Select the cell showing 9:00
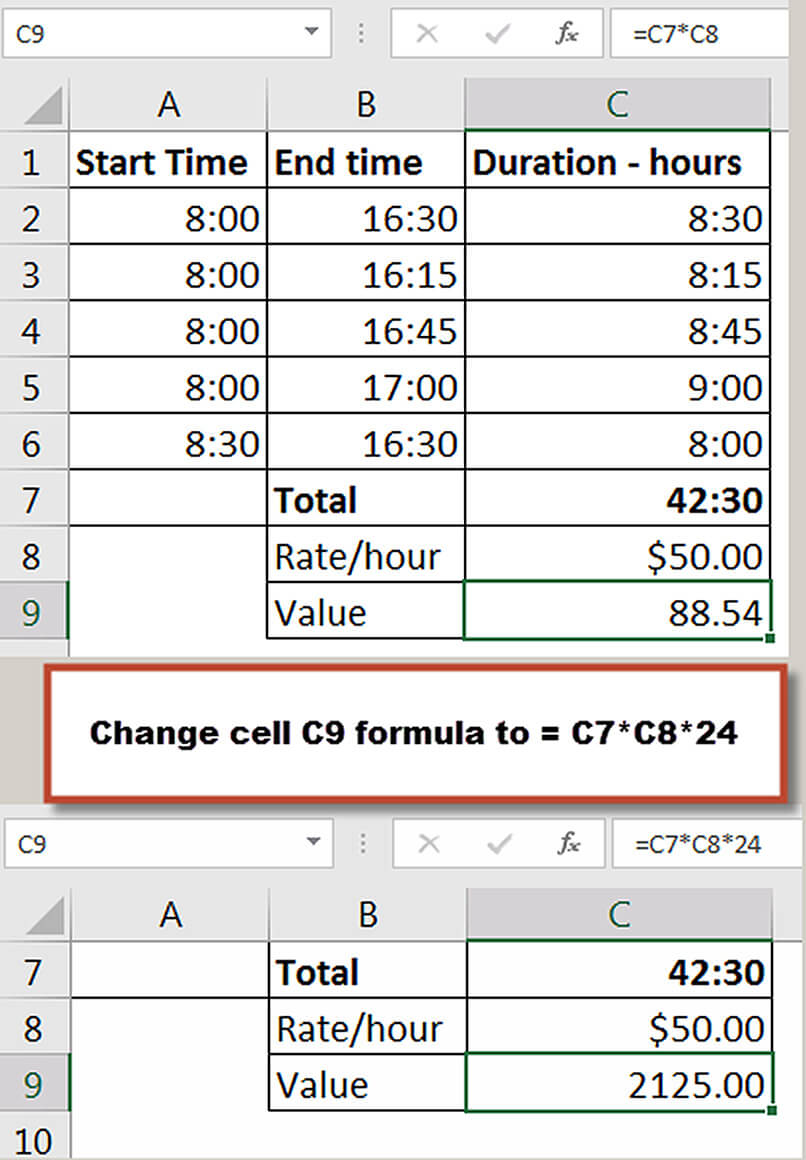806x1160 pixels. point(617,386)
